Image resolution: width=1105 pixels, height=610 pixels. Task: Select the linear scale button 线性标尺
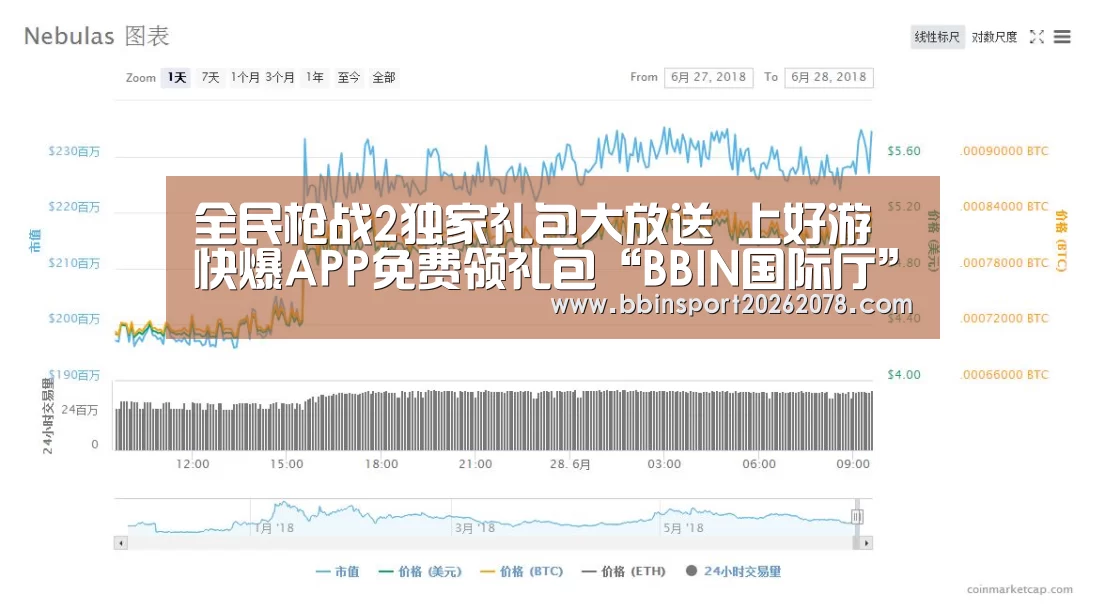coord(937,37)
